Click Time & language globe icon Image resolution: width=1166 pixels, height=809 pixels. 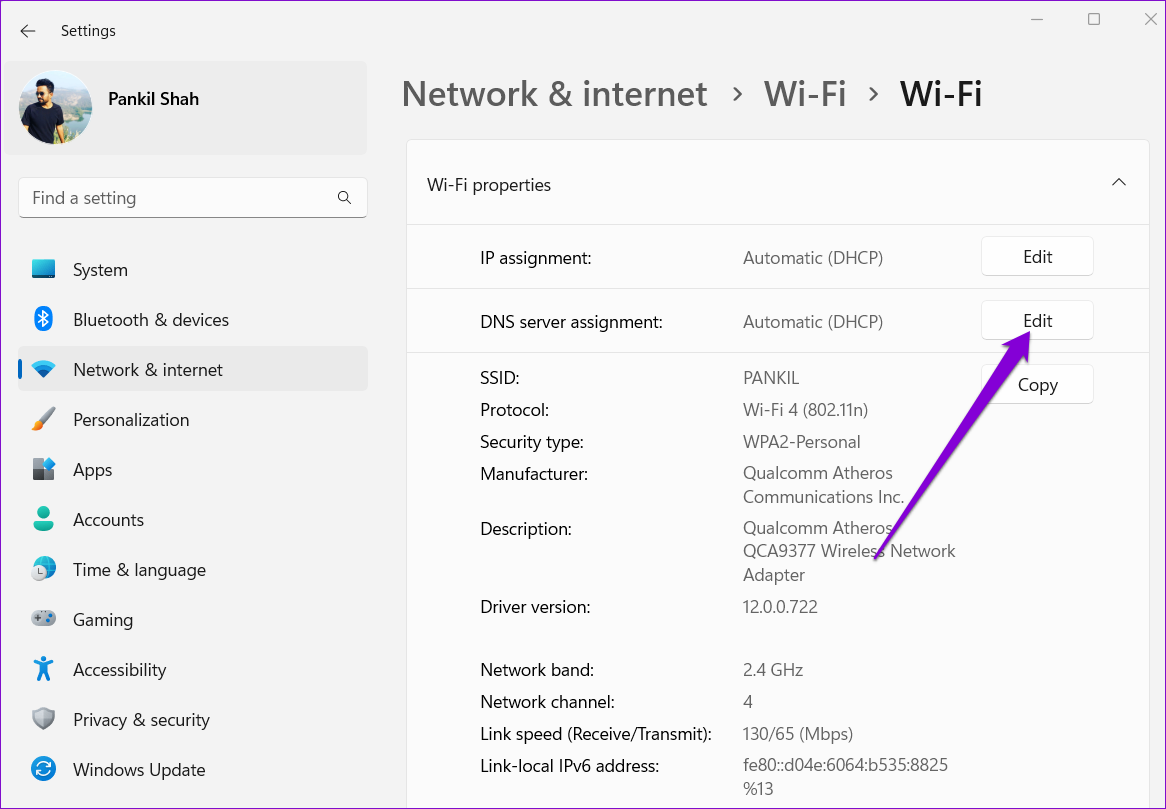(x=43, y=570)
